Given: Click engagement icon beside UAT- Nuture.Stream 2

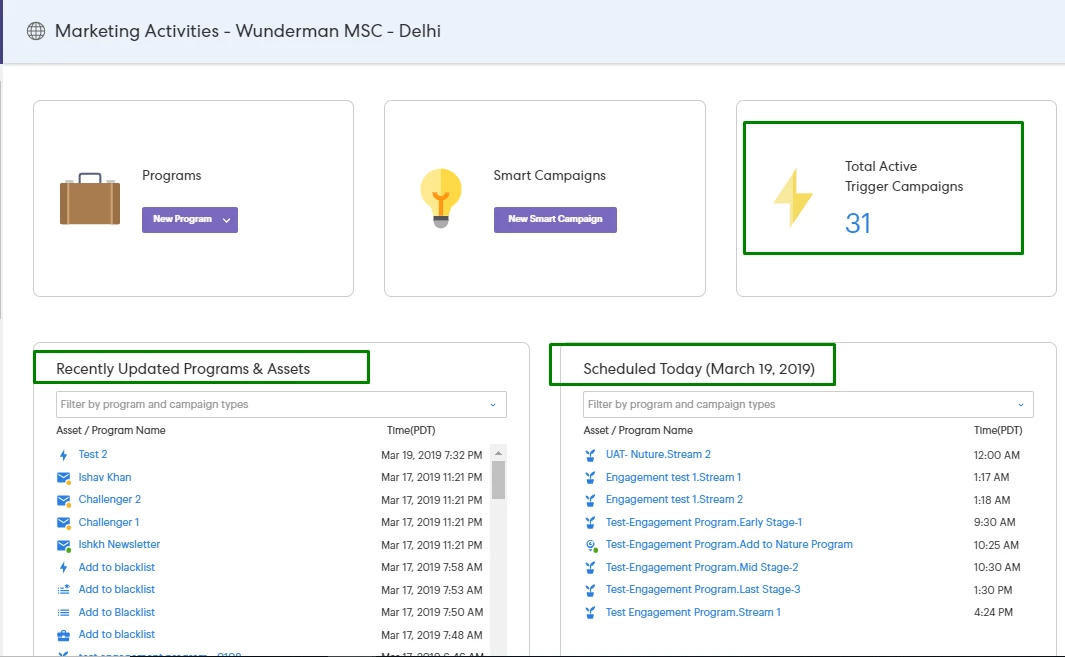Looking at the screenshot, I should tap(590, 455).
